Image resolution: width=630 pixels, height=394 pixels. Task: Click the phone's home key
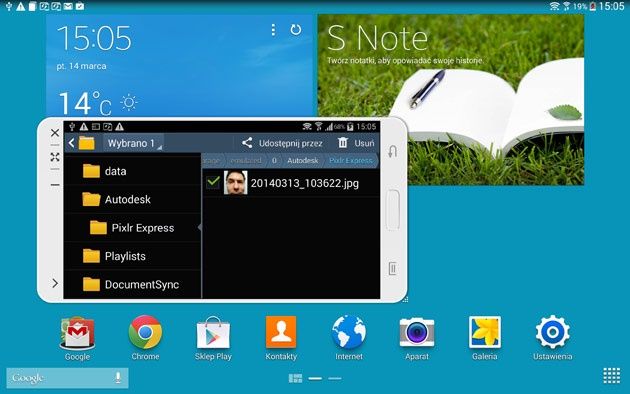(393, 210)
